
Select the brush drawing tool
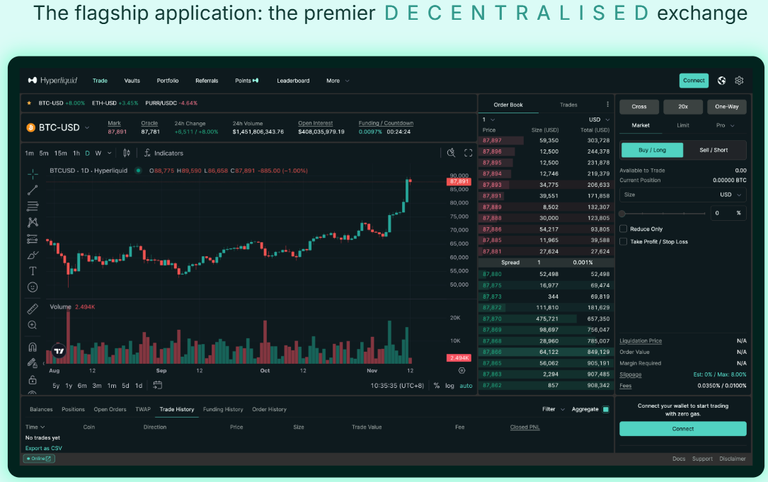(x=33, y=255)
